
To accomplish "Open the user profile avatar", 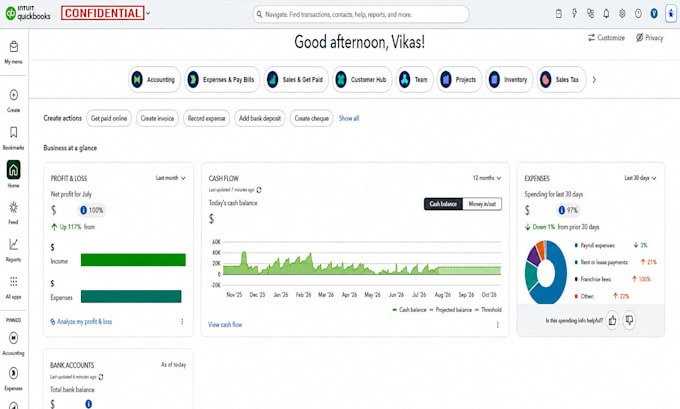I will tap(654, 14).
